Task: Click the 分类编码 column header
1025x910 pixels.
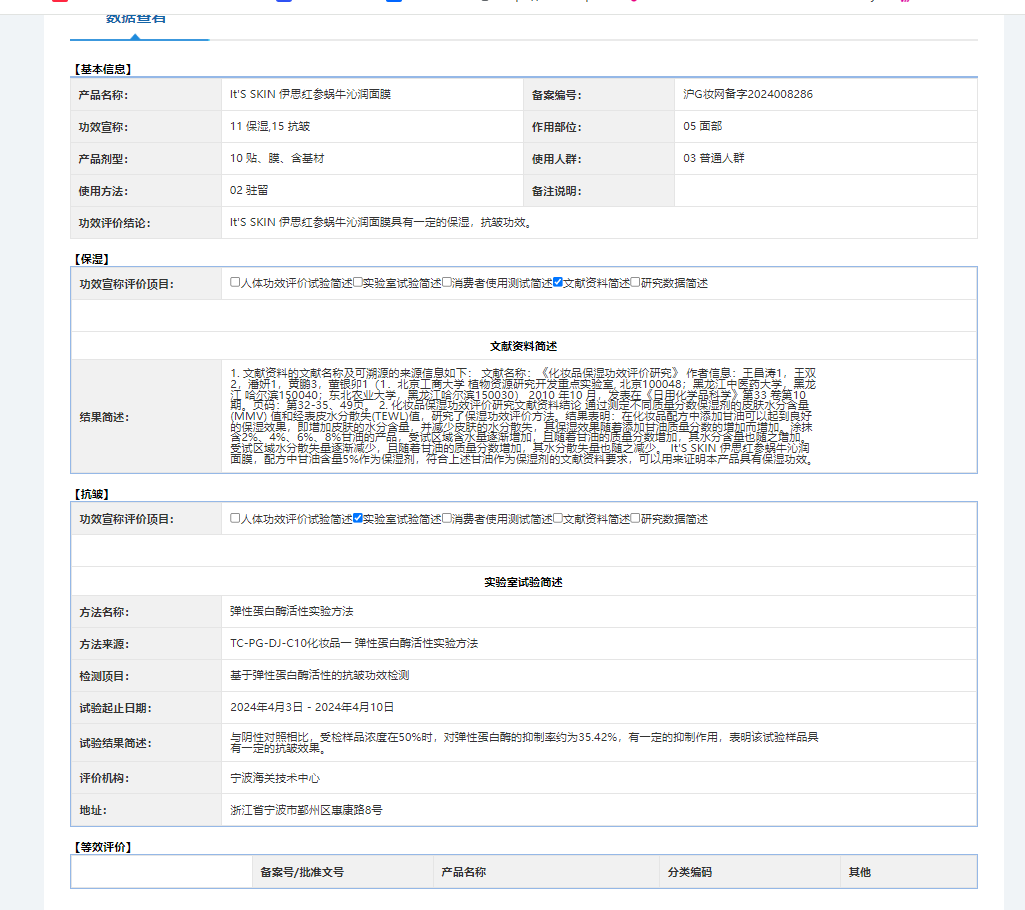Action: pos(690,872)
